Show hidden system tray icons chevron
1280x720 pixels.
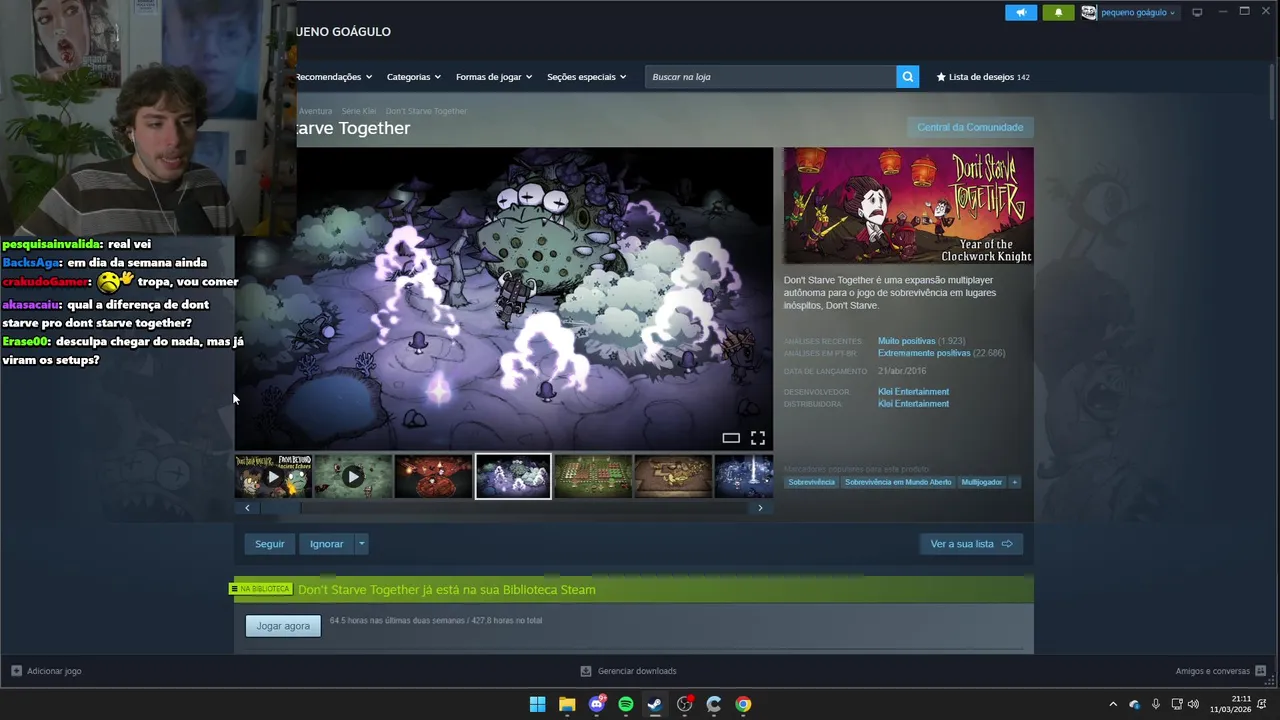click(1113, 704)
